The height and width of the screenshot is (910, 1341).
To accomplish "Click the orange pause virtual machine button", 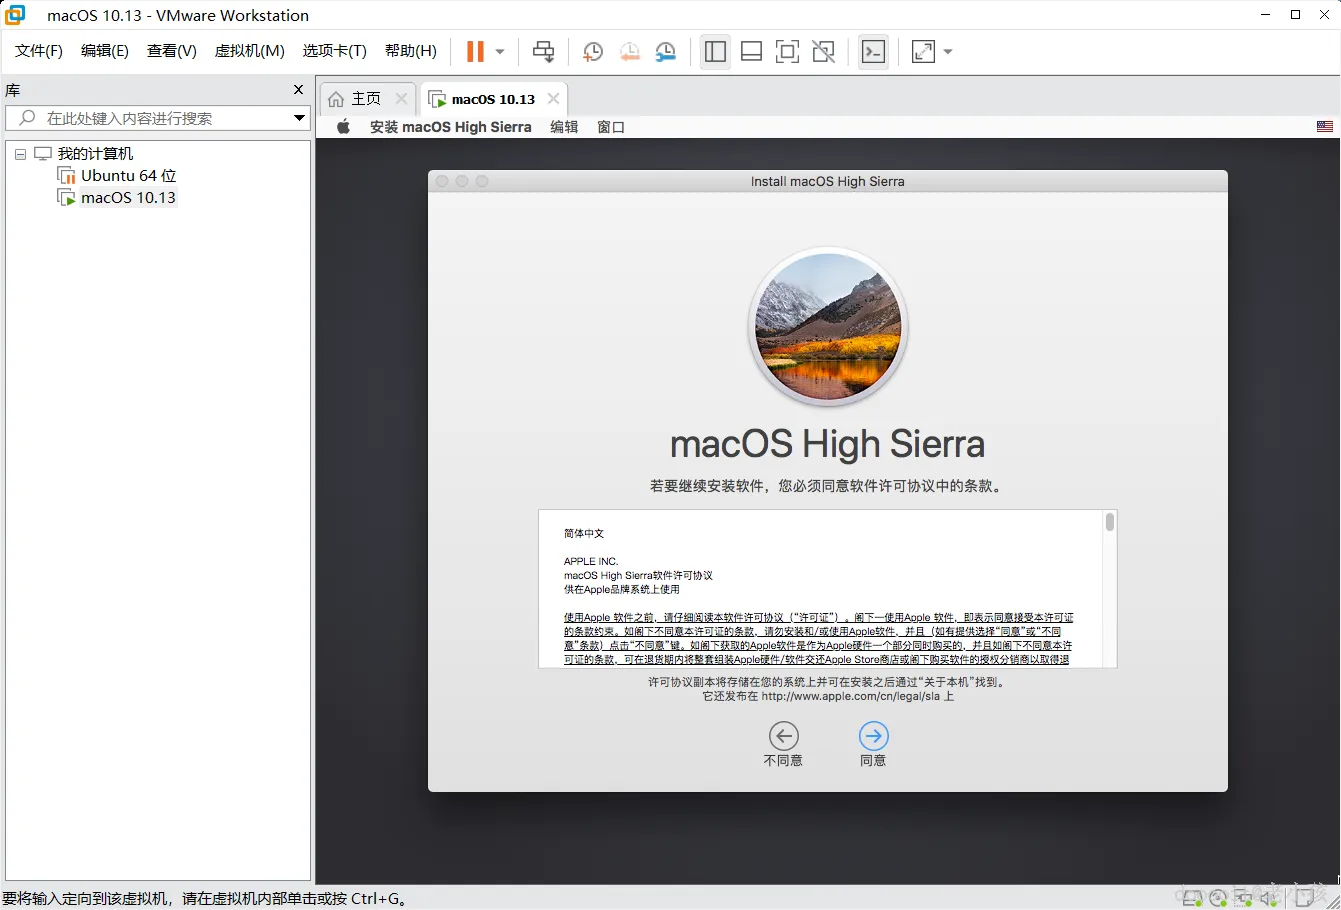I will click(x=475, y=51).
